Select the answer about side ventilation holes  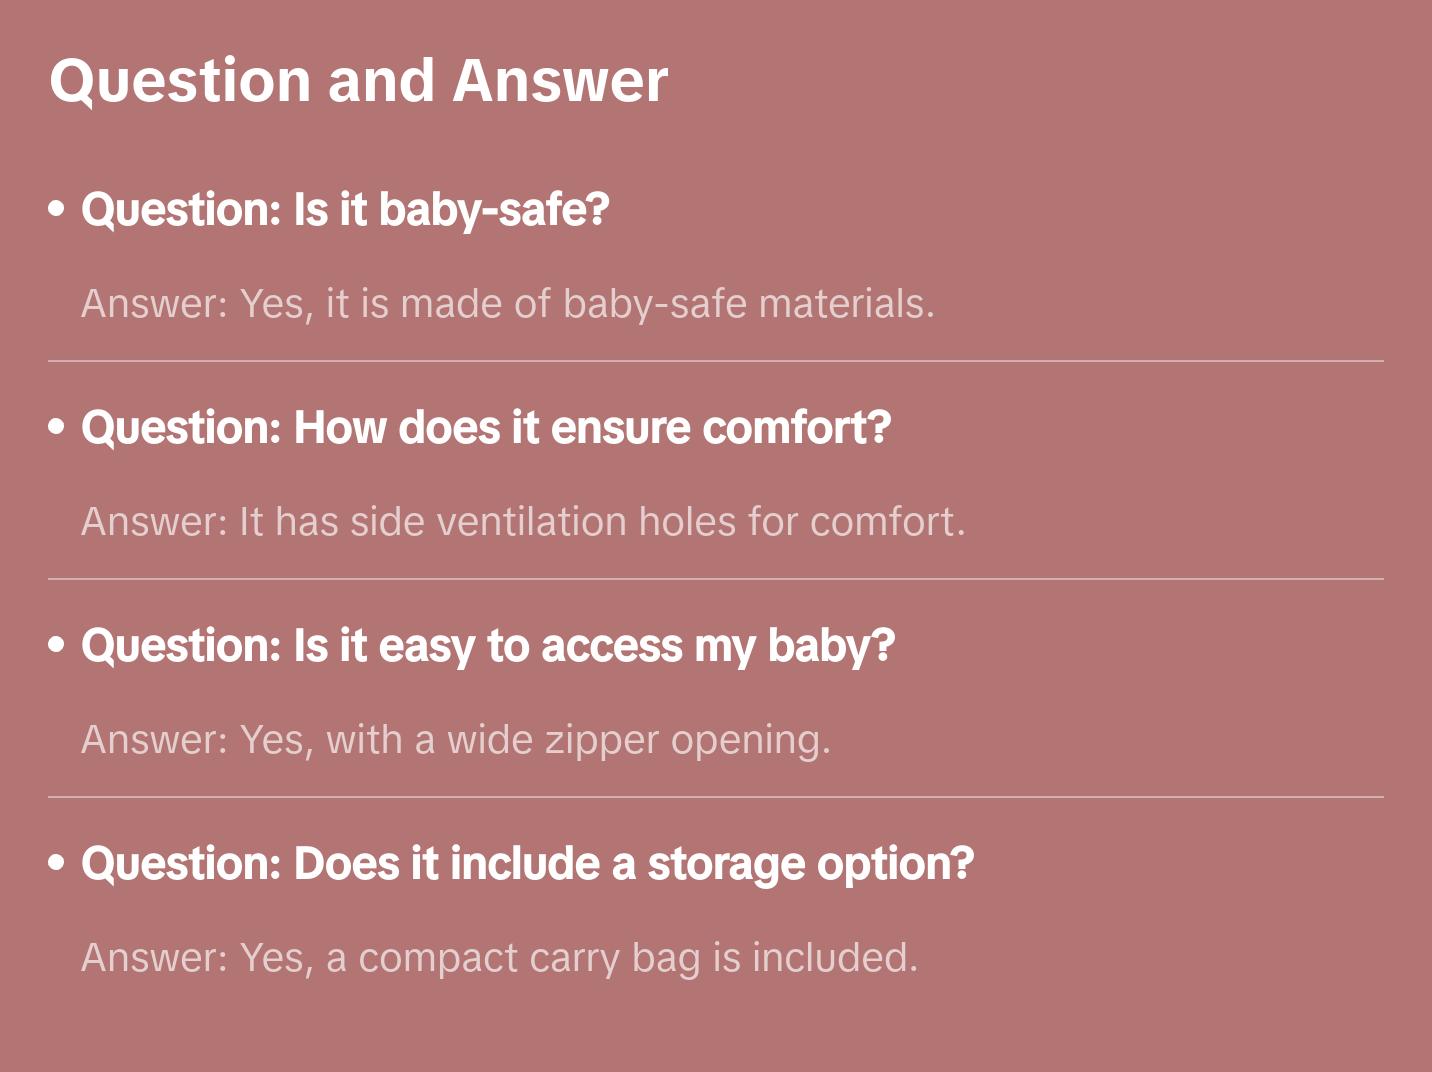[523, 522]
